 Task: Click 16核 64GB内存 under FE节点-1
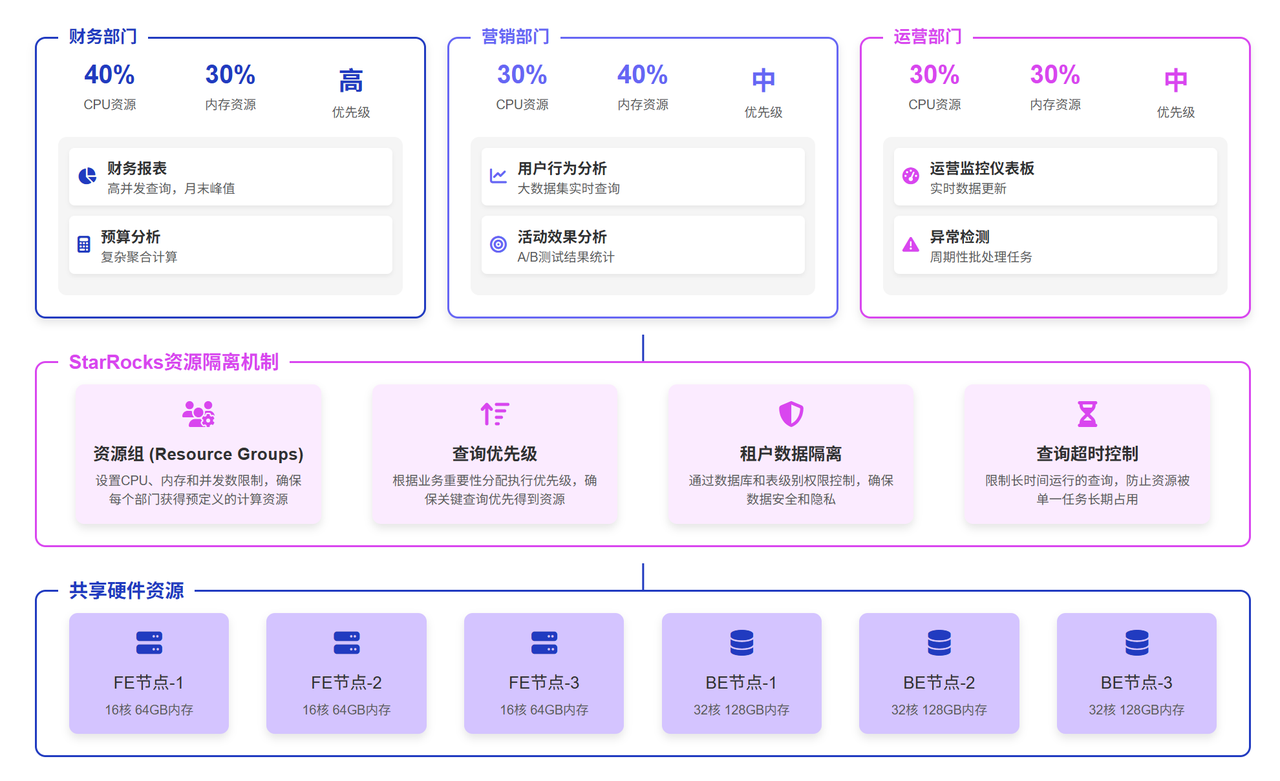[149, 710]
